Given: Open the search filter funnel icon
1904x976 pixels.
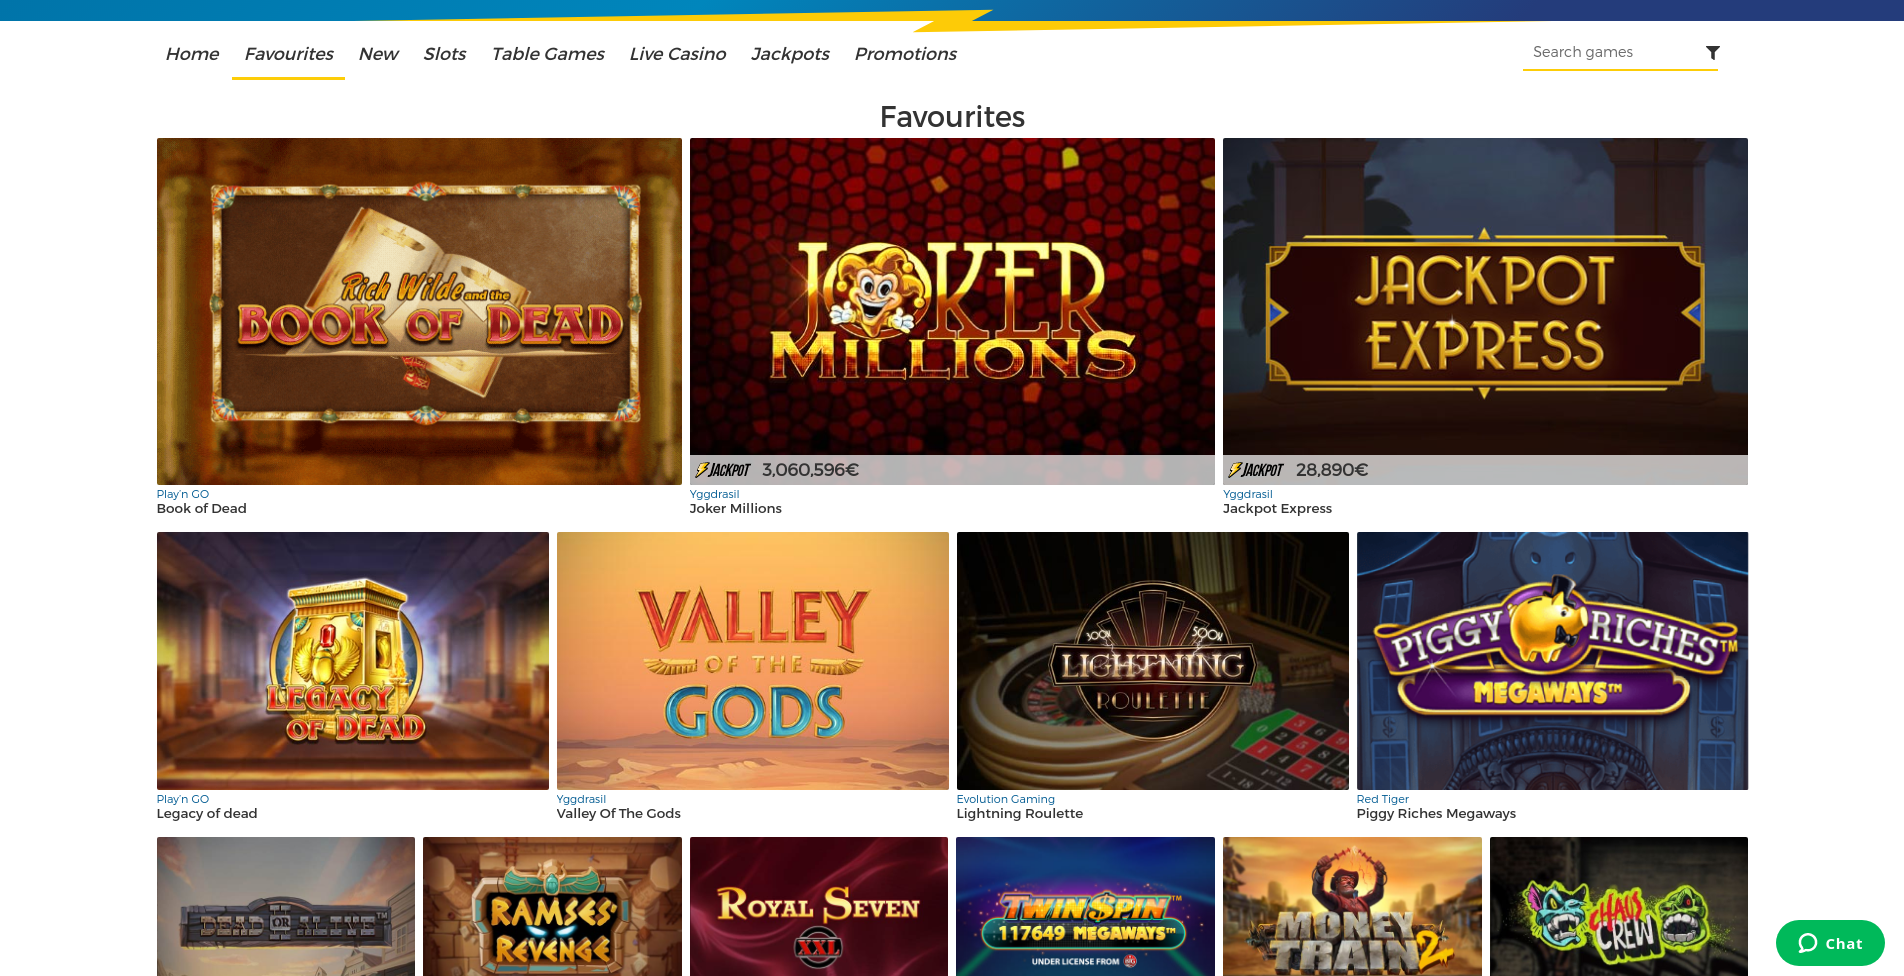Looking at the screenshot, I should point(1712,53).
